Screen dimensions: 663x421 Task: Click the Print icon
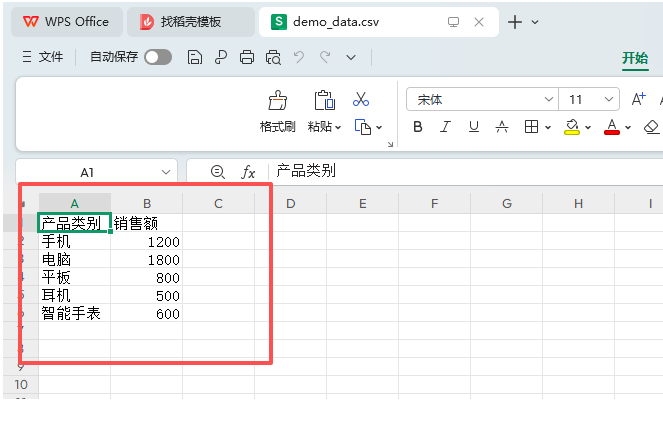pyautogui.click(x=247, y=57)
